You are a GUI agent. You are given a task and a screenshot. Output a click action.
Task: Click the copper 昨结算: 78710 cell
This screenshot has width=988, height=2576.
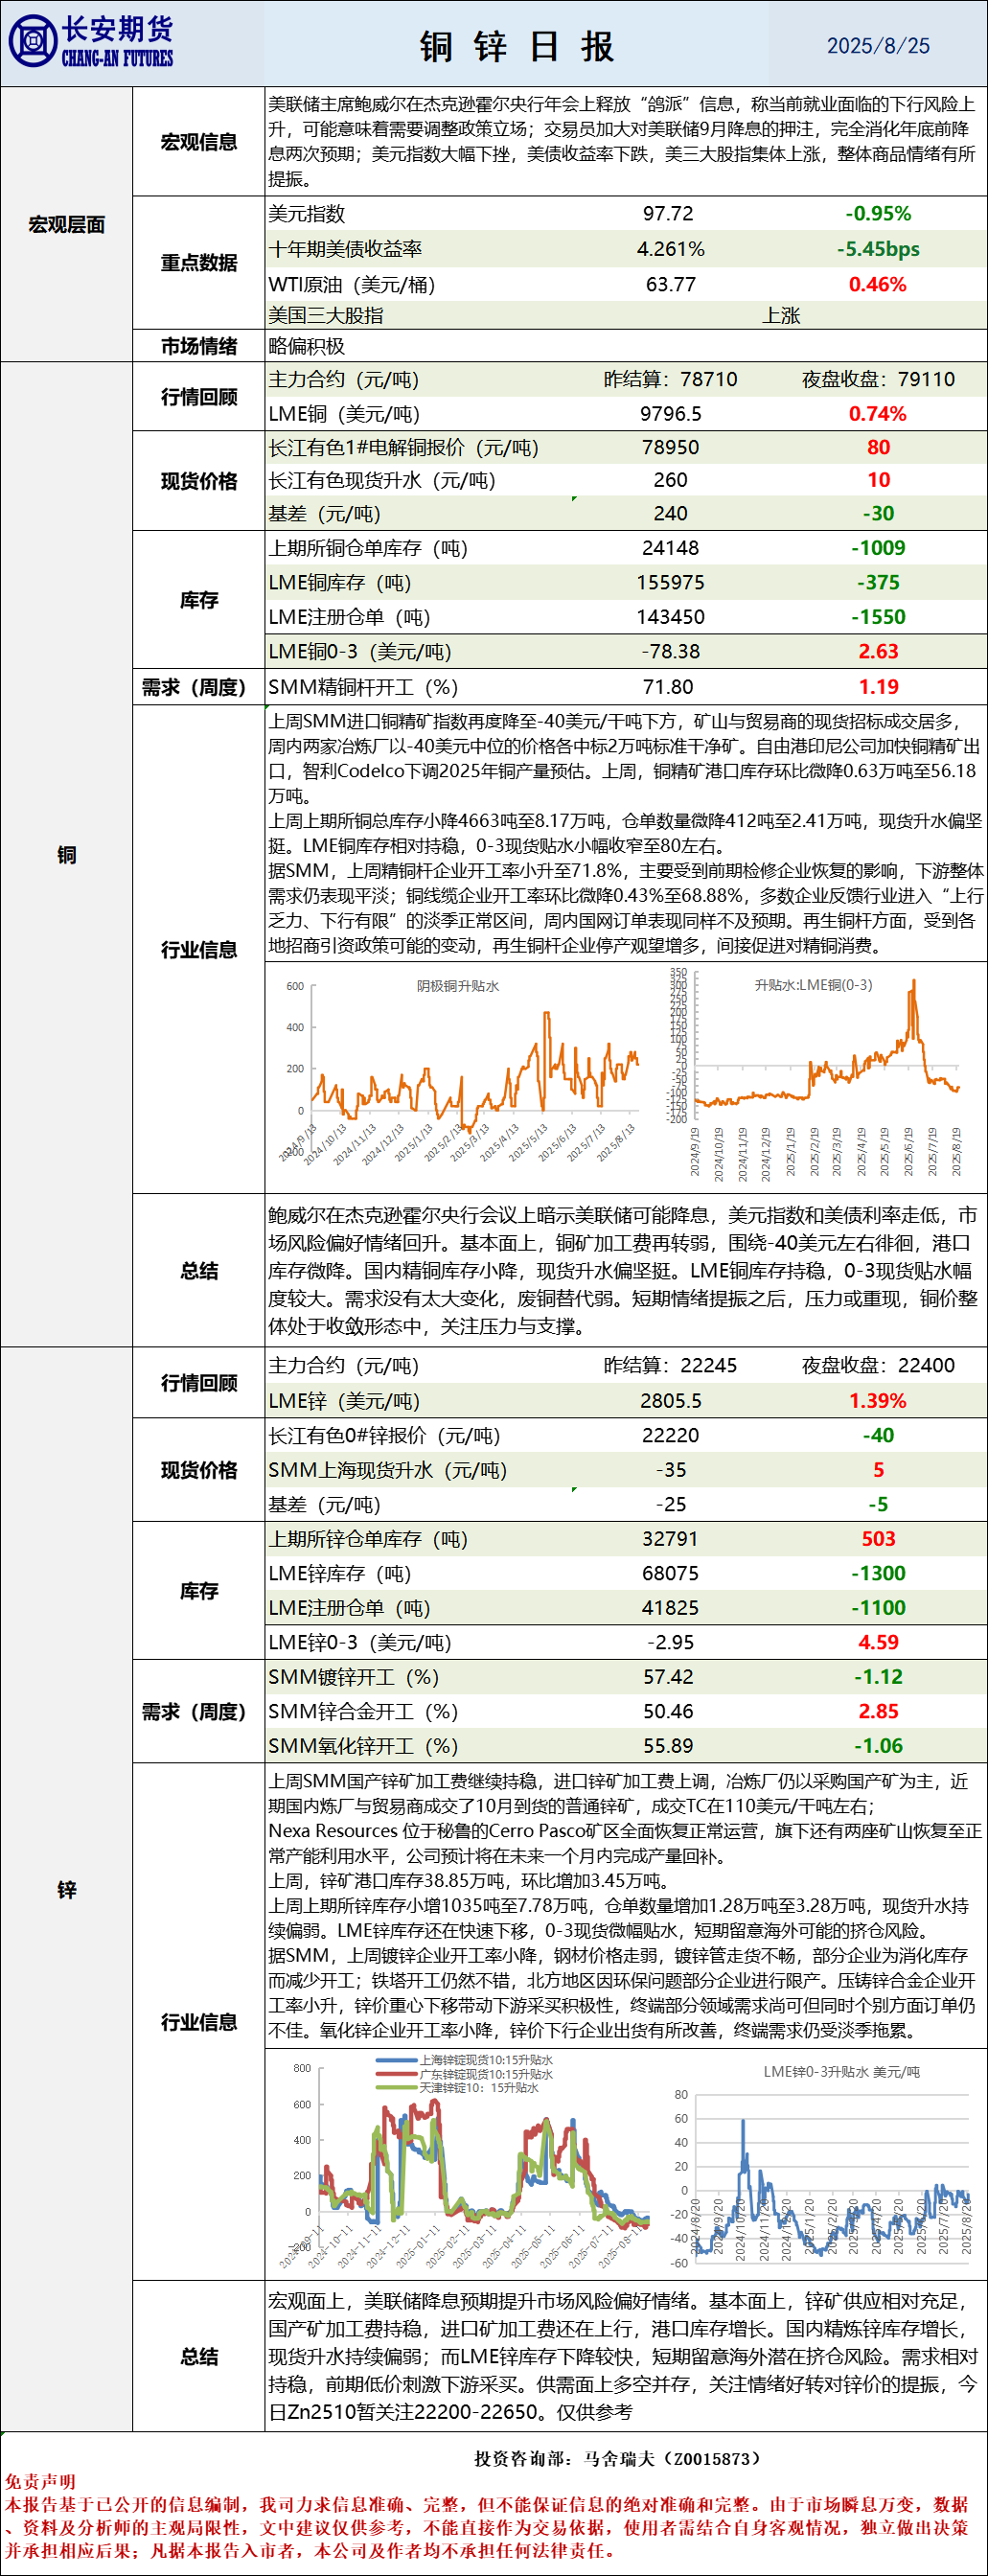670,379
